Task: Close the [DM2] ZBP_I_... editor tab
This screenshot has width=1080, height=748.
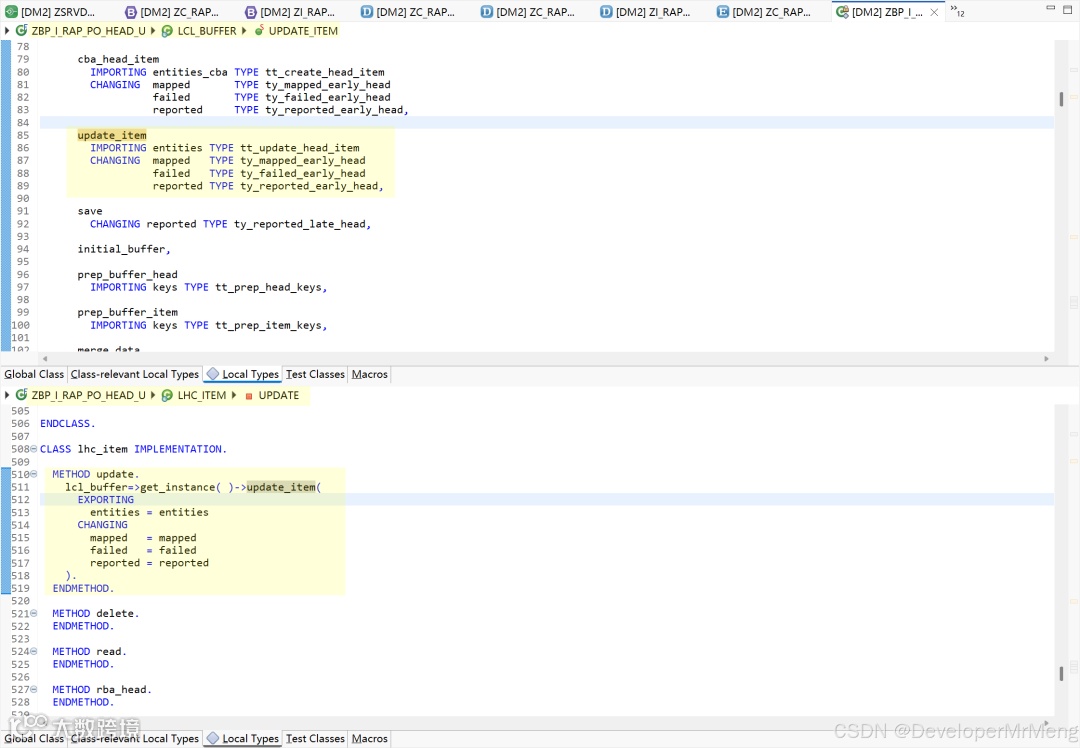Action: click(x=934, y=12)
